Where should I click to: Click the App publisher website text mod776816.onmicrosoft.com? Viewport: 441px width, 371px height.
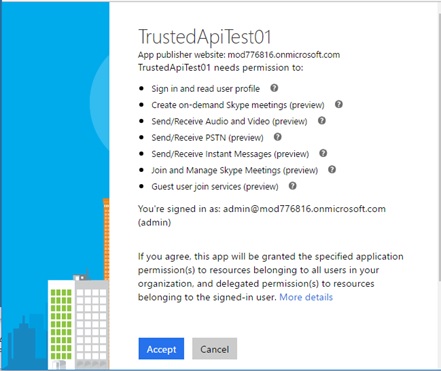[284, 55]
